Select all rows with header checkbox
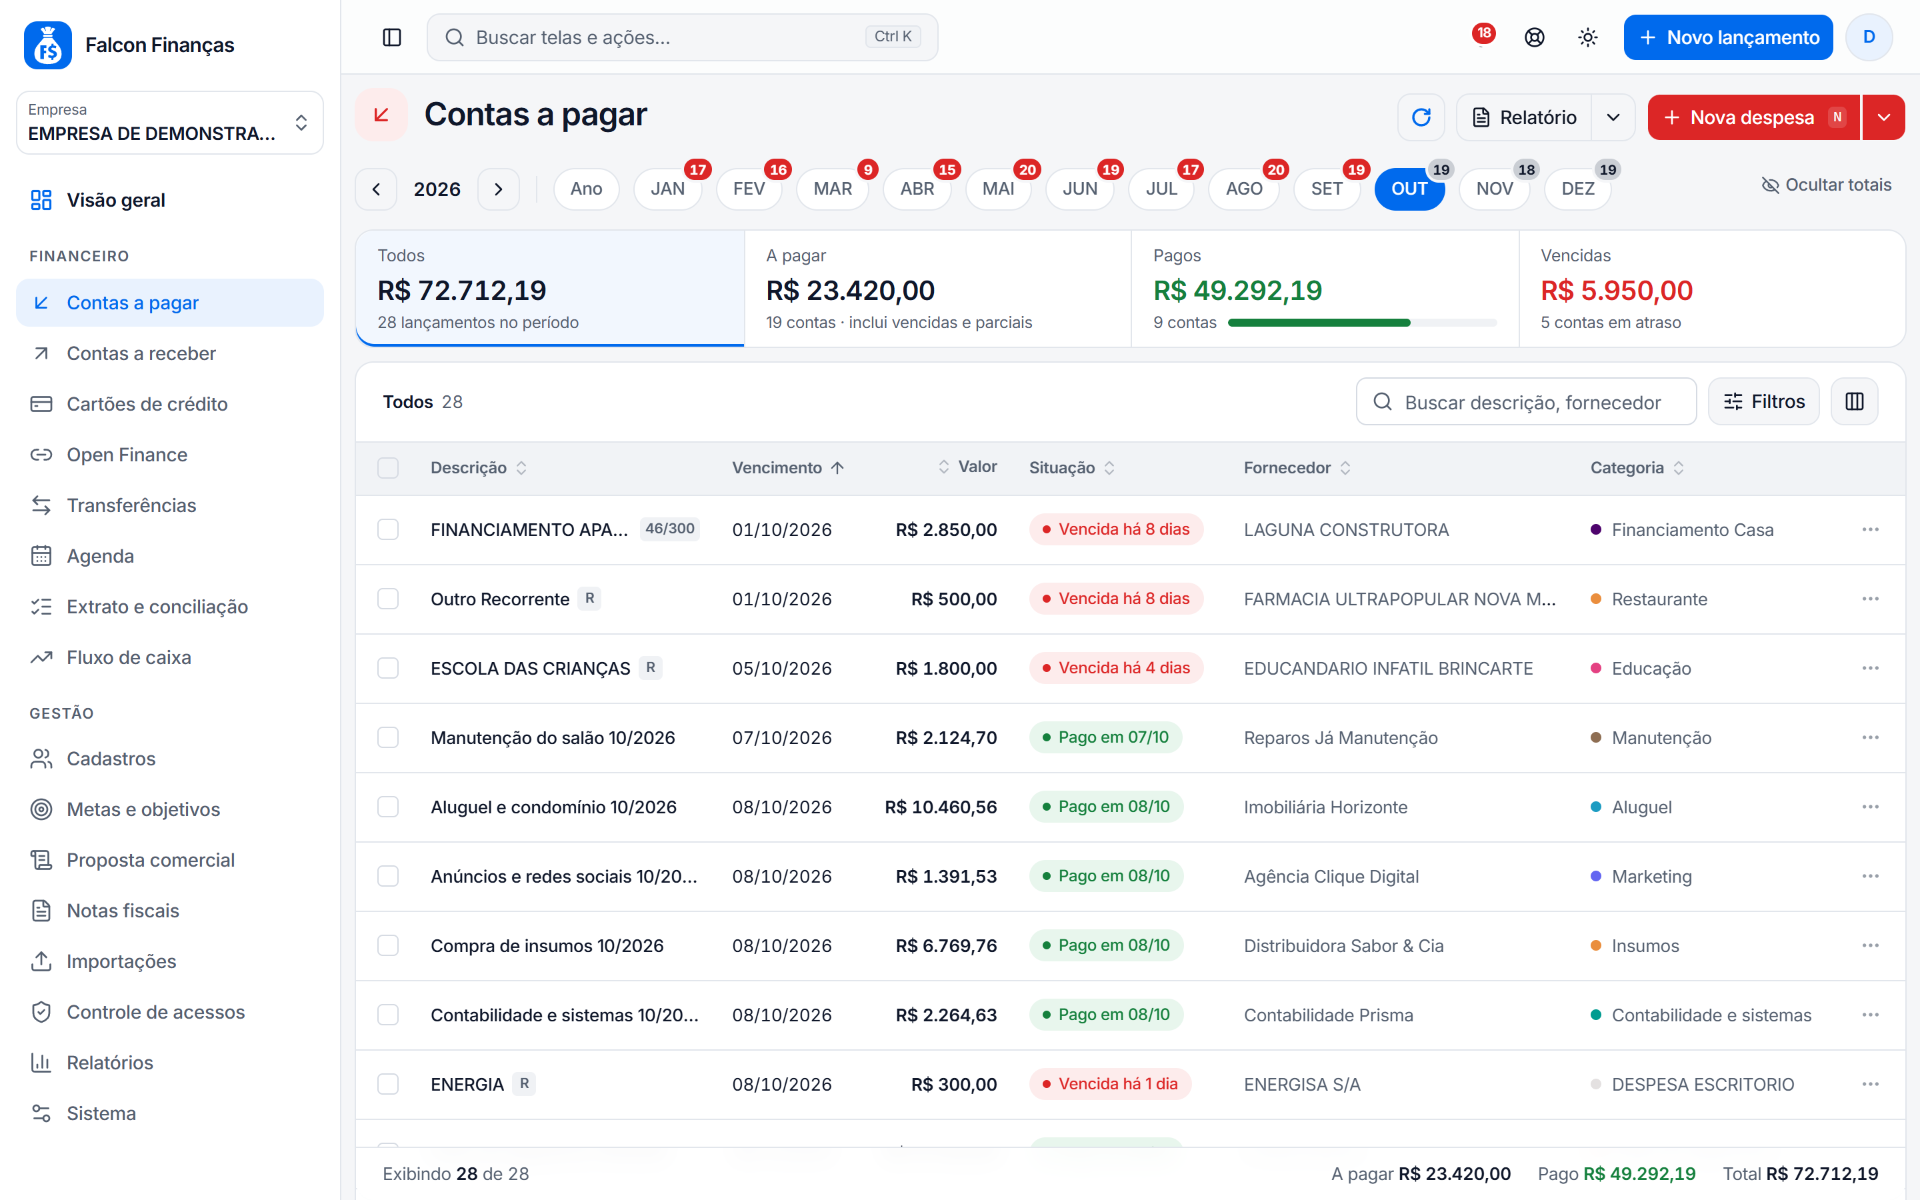 point(388,468)
